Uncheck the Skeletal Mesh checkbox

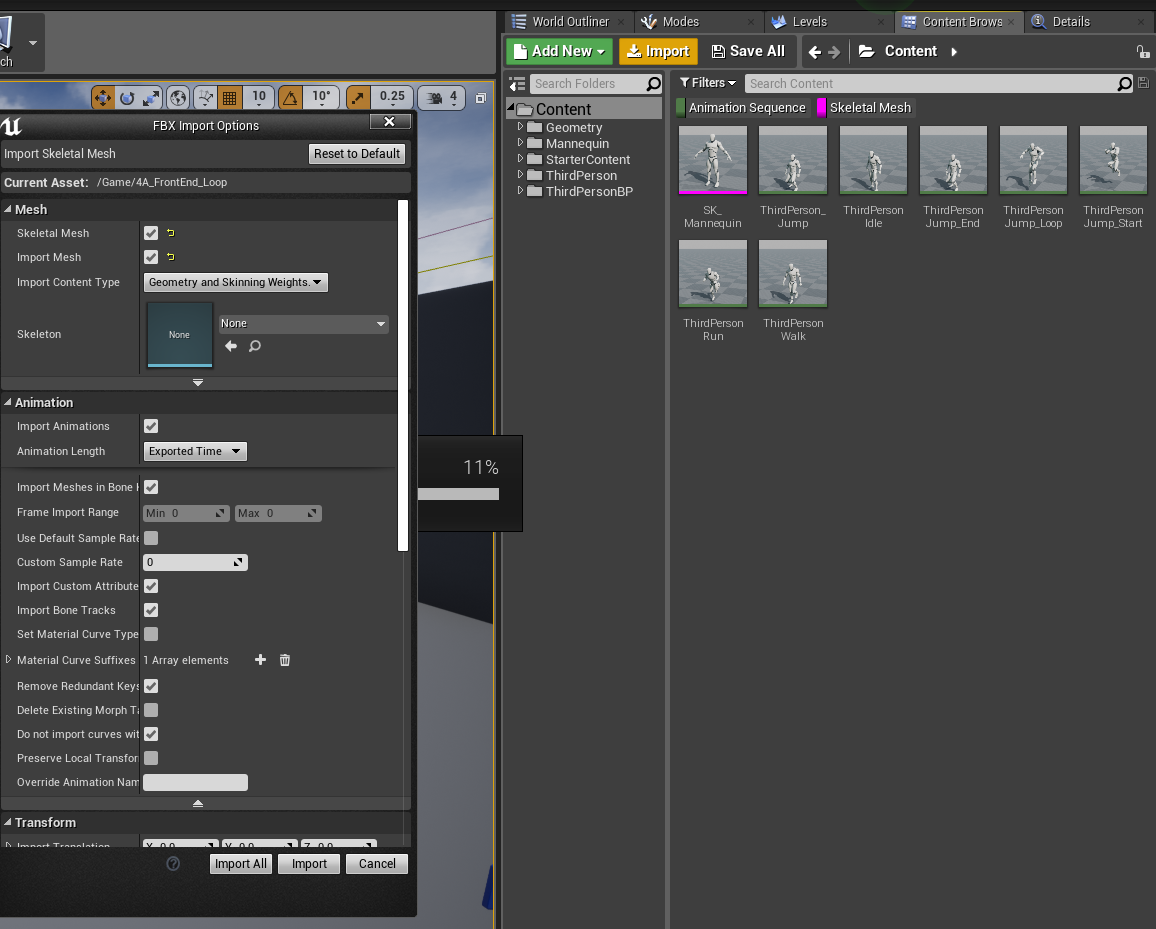click(x=151, y=233)
